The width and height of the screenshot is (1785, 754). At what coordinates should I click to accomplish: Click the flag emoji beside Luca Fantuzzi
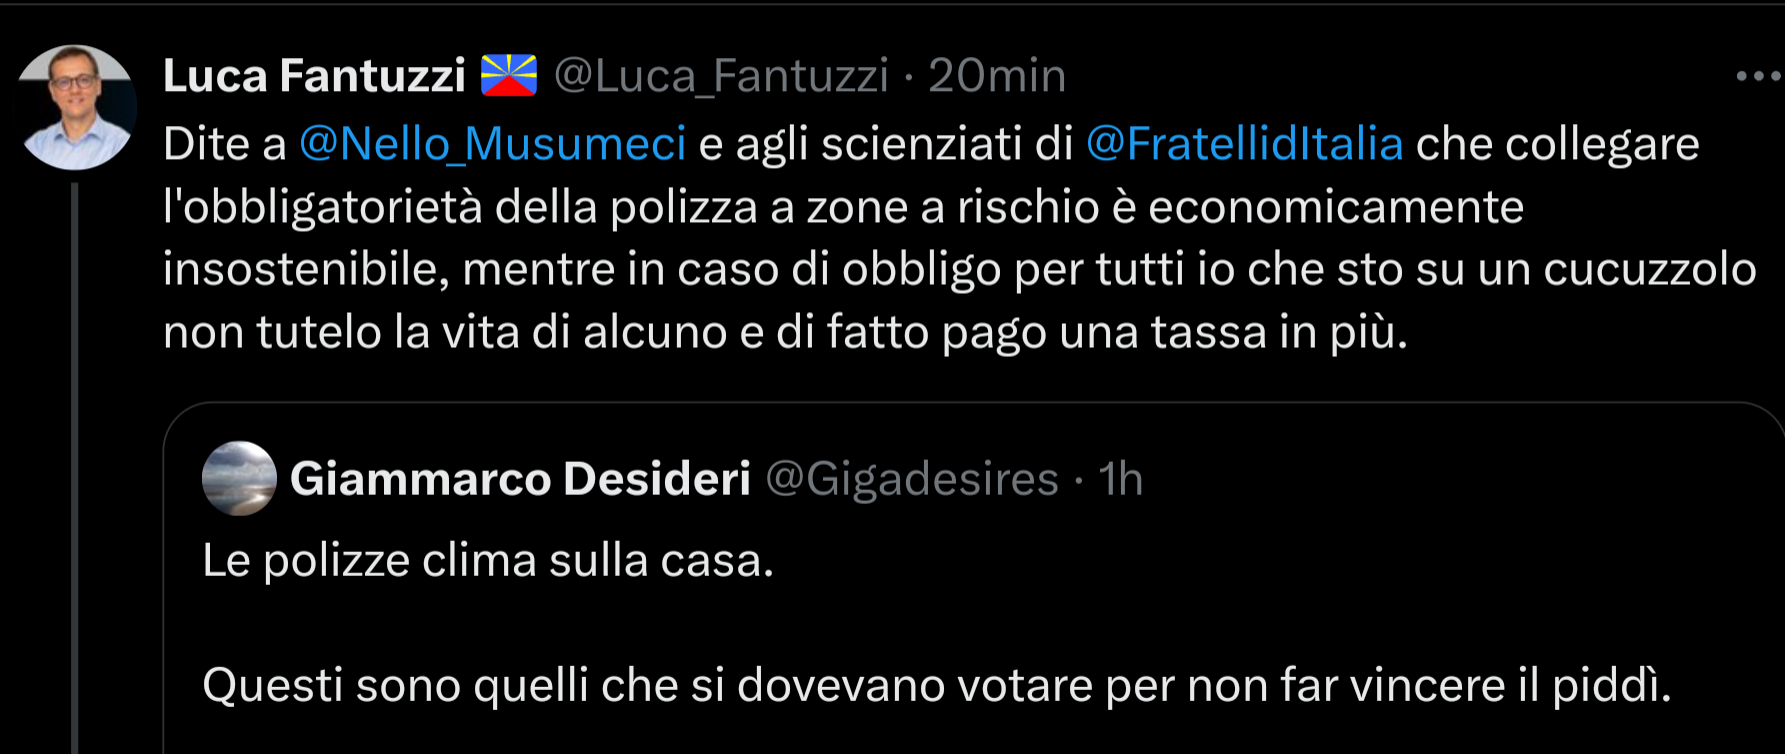[509, 76]
